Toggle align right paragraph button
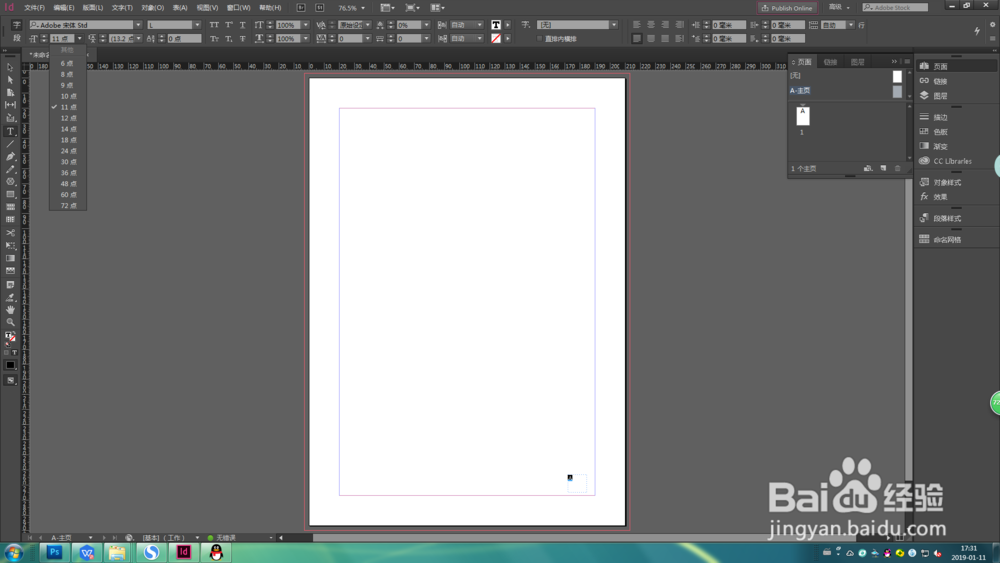 tap(665, 25)
